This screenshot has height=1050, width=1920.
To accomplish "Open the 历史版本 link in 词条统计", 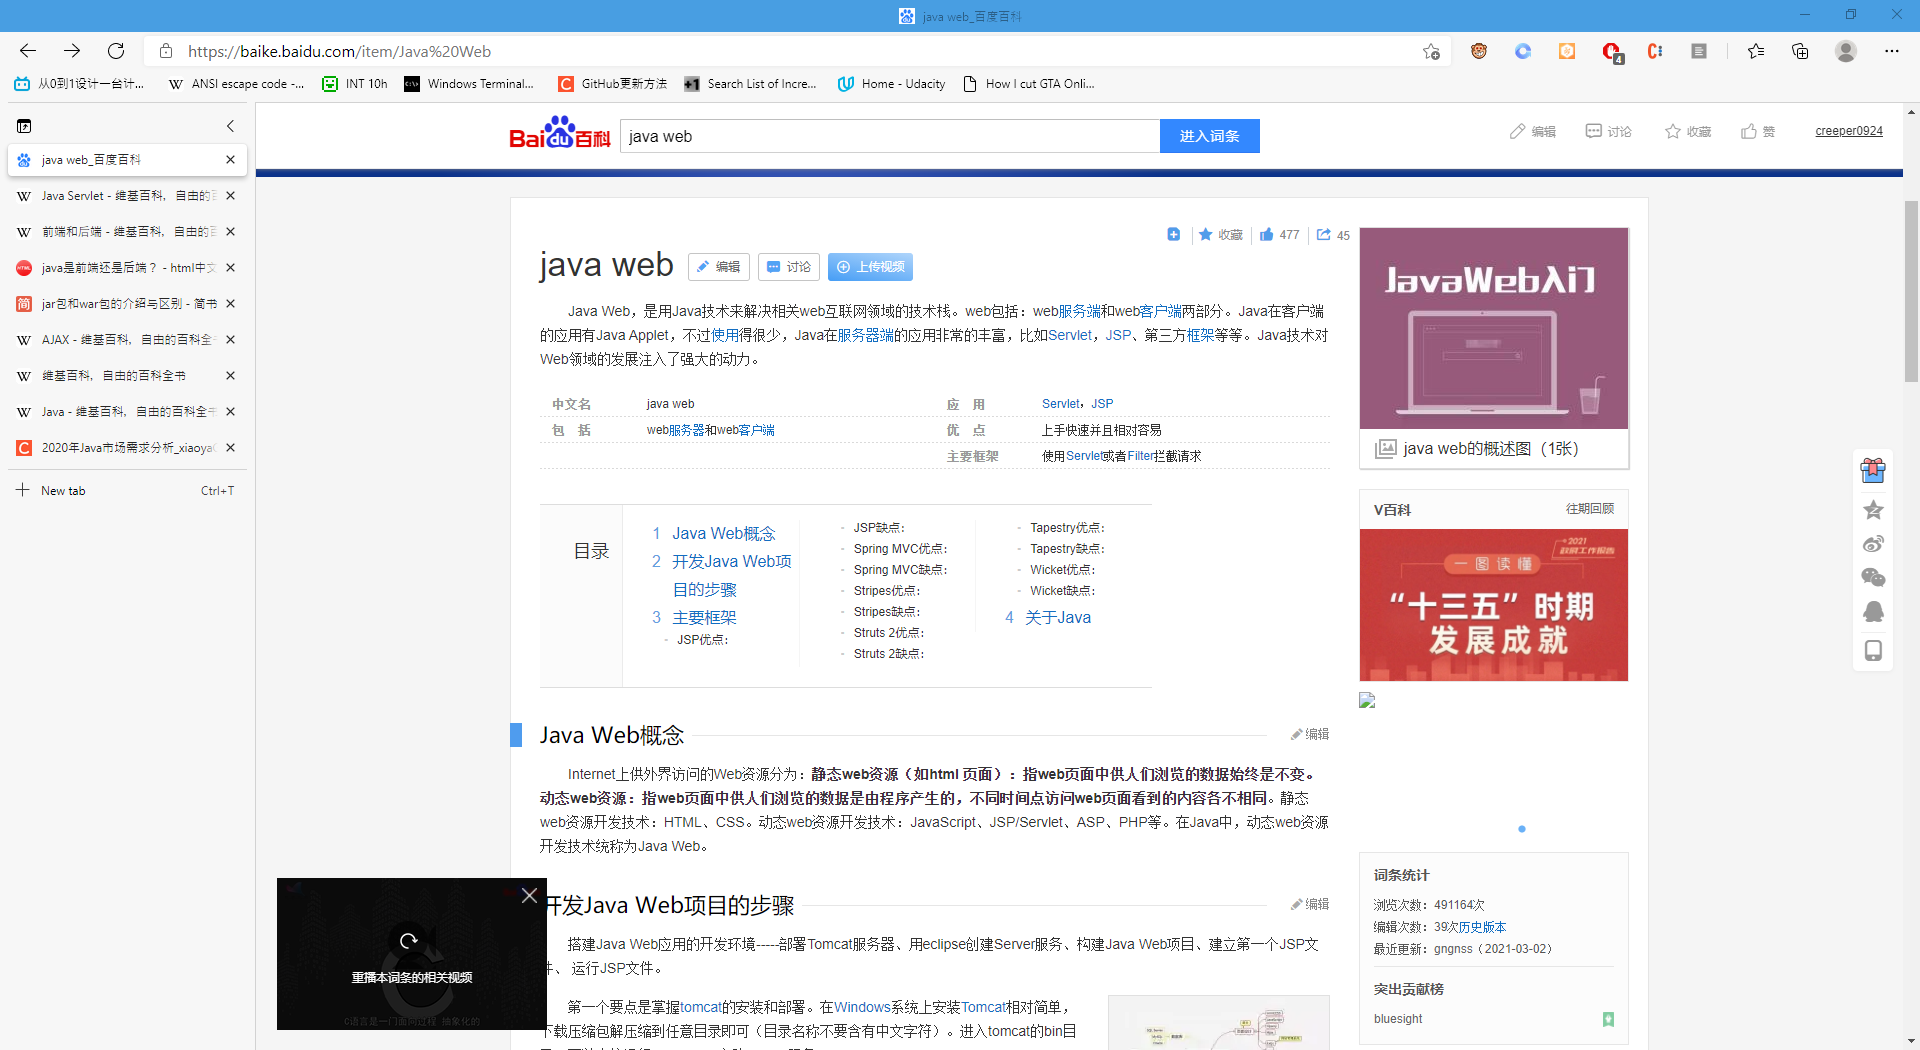I will pos(1484,926).
